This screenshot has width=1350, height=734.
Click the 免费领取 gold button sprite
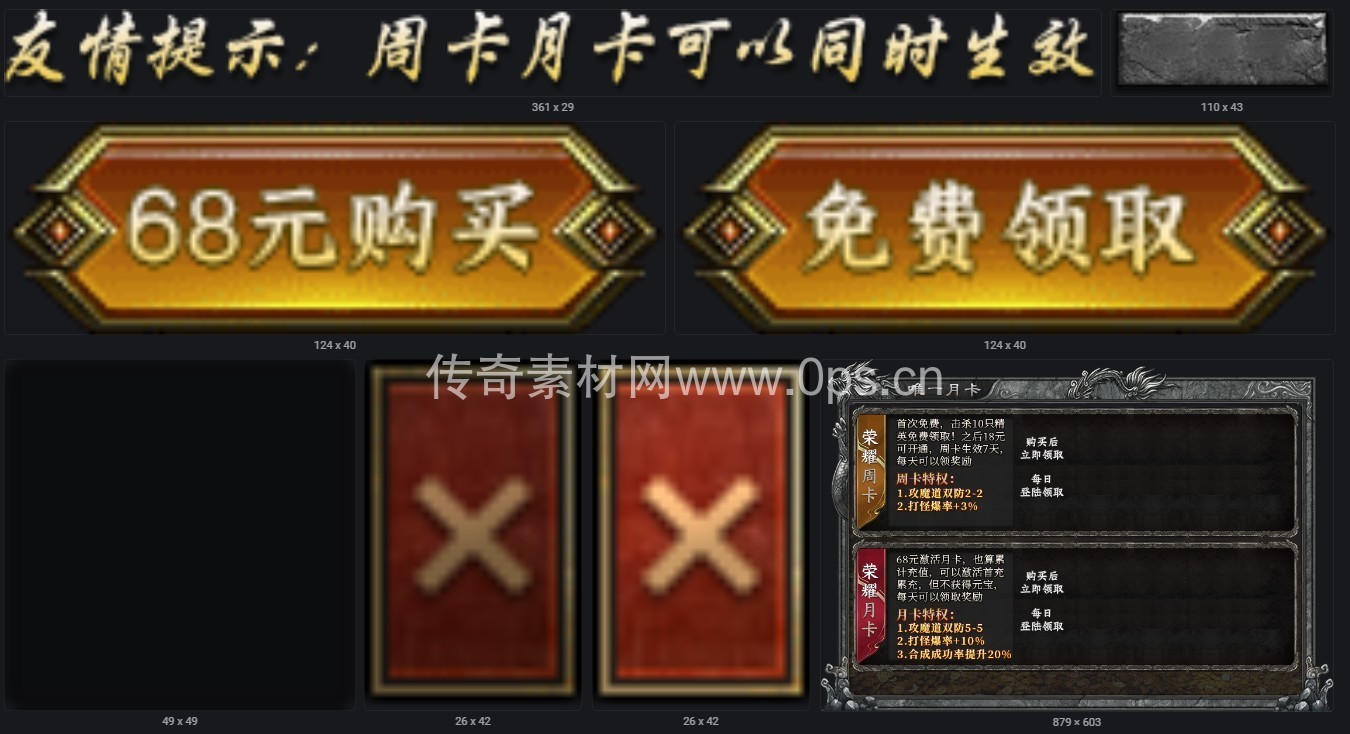tap(1004, 228)
